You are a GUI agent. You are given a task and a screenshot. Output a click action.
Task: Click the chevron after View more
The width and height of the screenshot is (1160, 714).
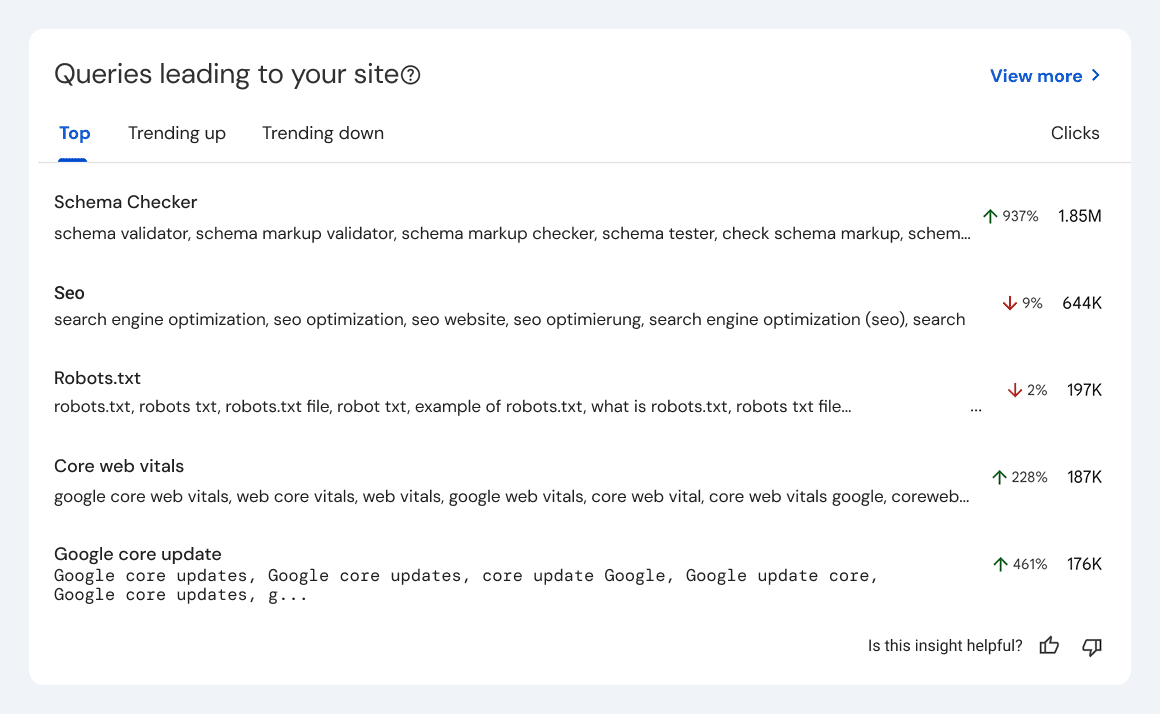(x=1097, y=75)
